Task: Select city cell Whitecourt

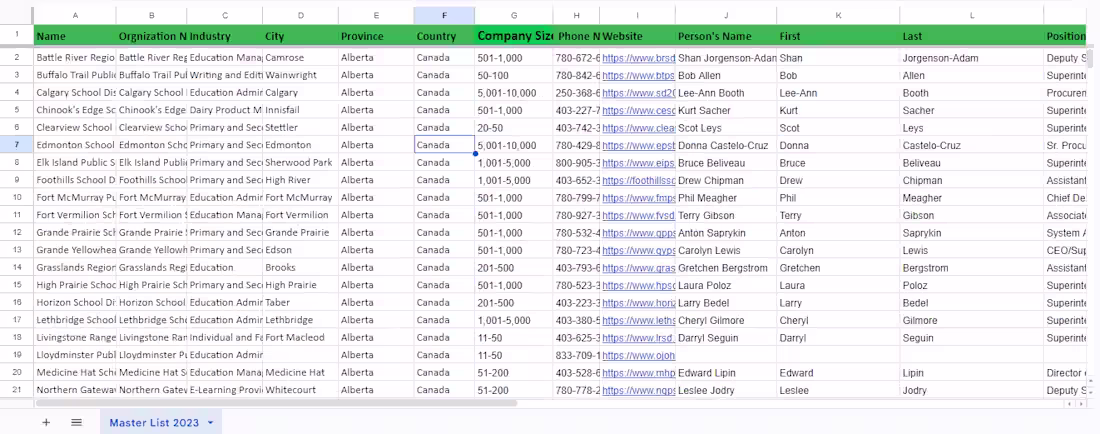Action: 300,390
